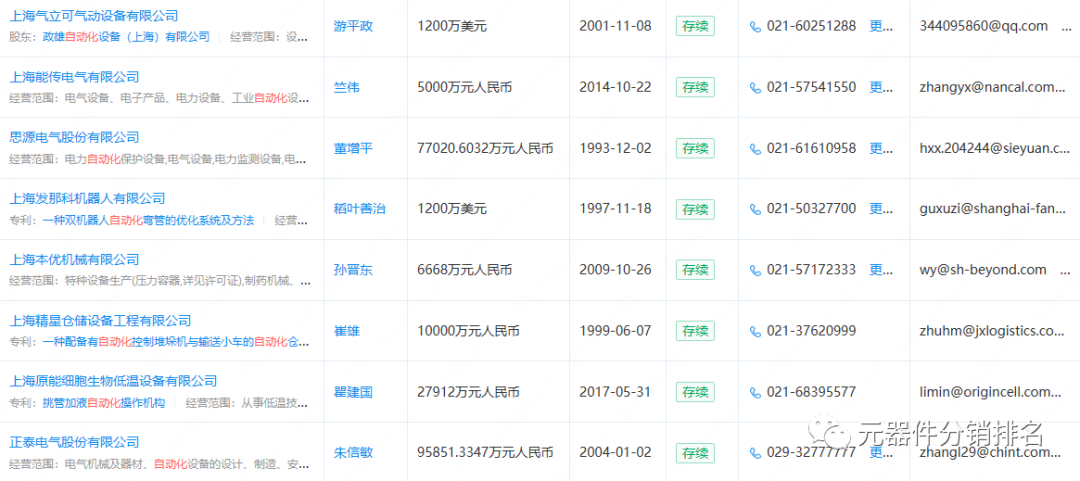Click 存续 badge in 上海气立可 row
The image size is (1080, 481).
[695, 27]
